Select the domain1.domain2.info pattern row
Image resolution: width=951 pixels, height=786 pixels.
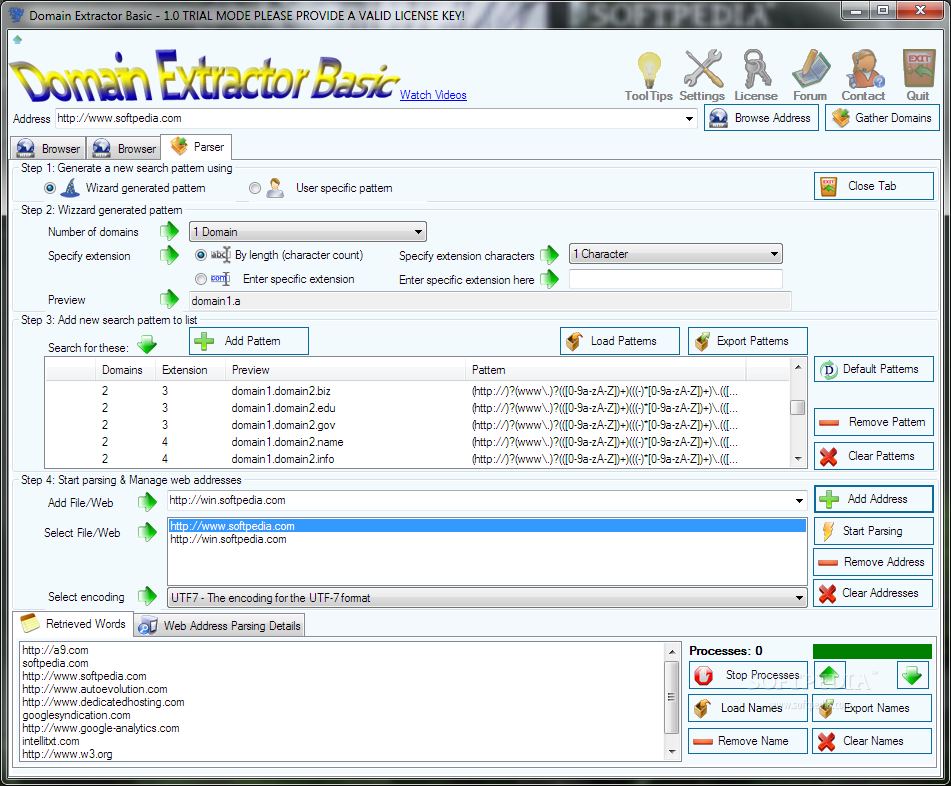point(417,459)
